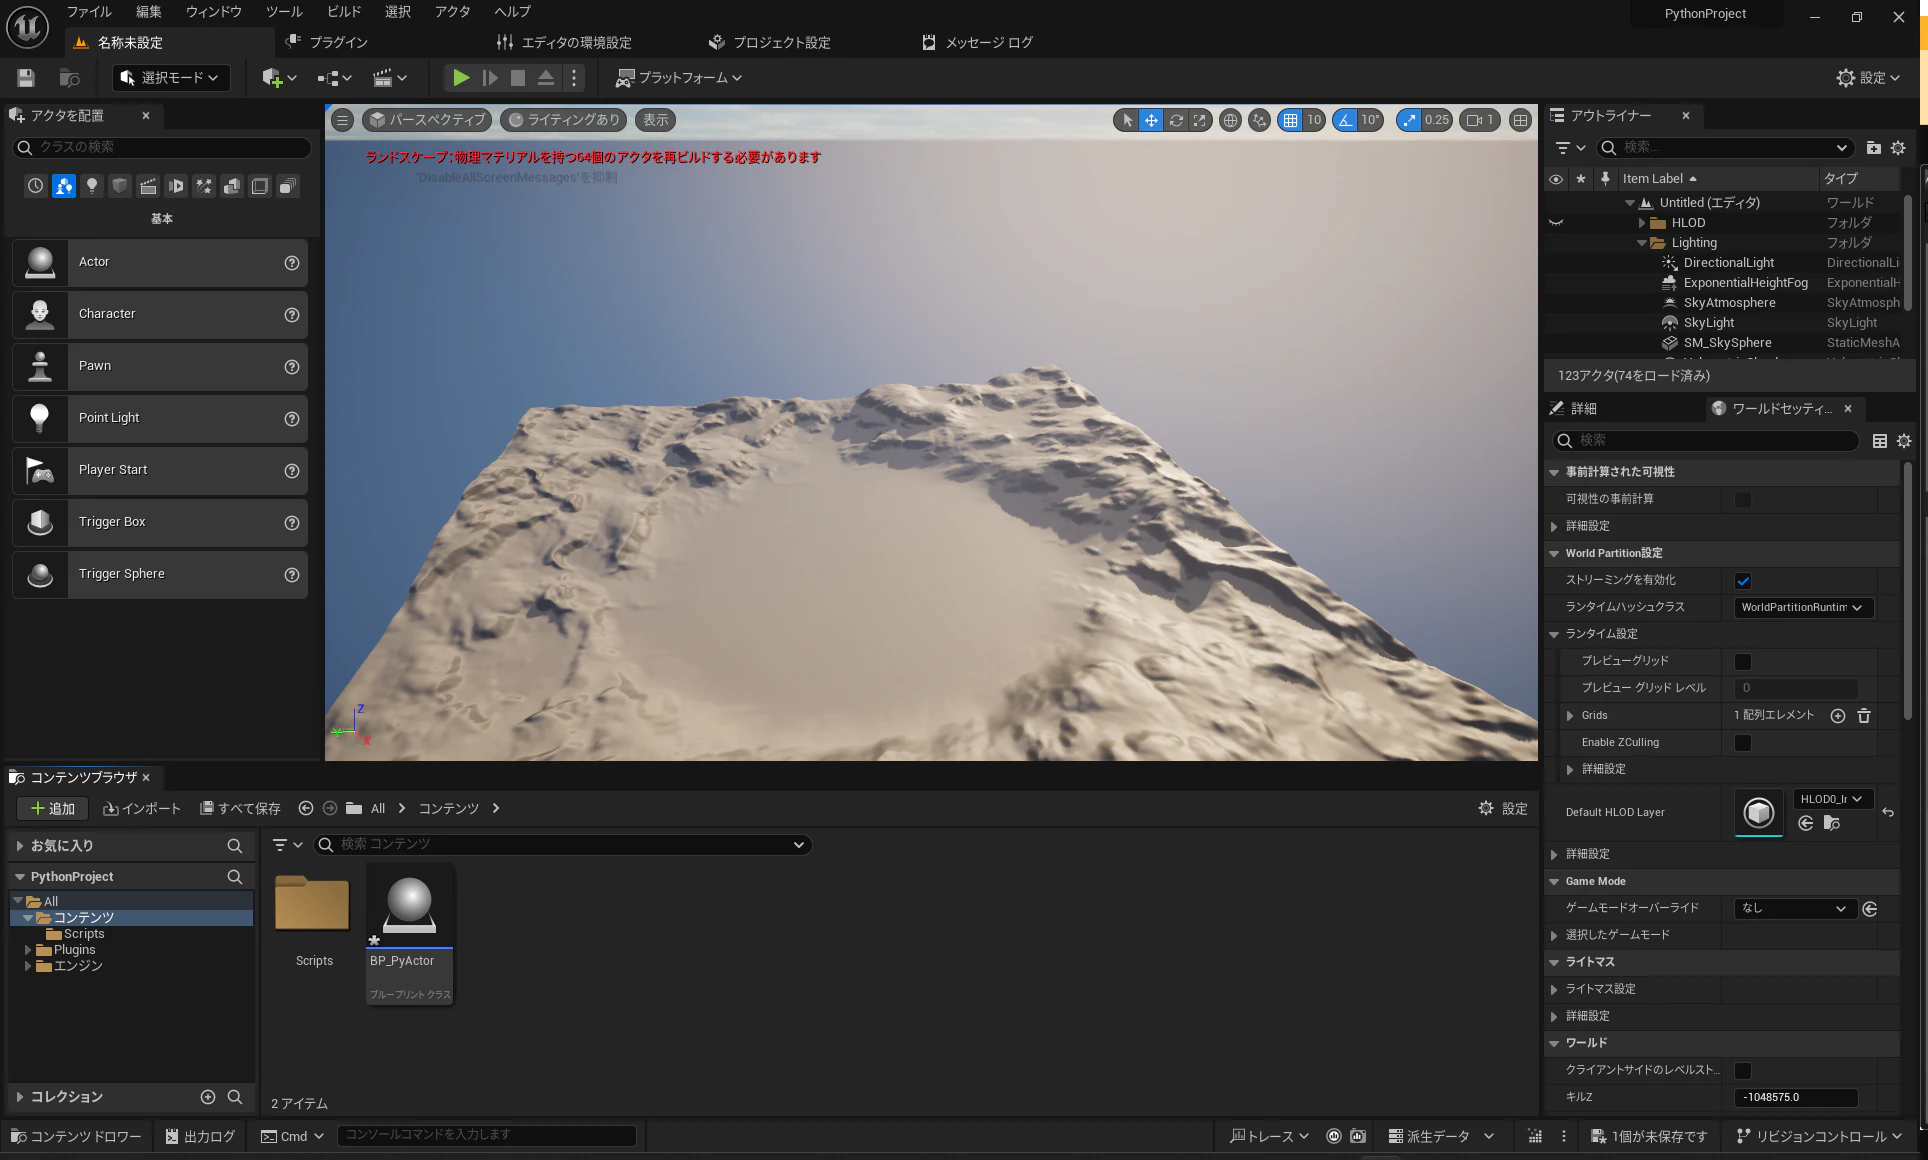Switch to プロジェクト設定 tab
Viewport: 1928px width, 1160px height.
click(x=770, y=42)
